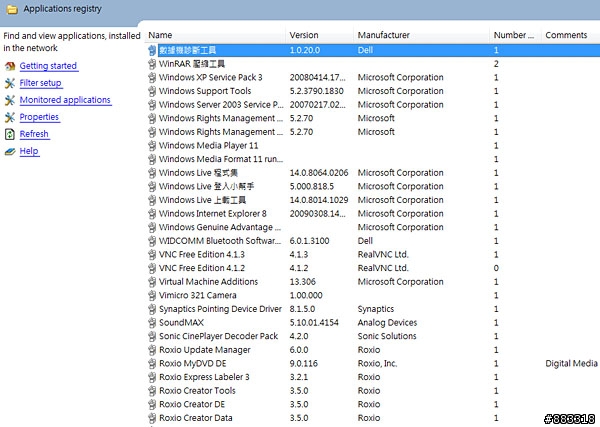600x427 pixels.
Task: Click icon beside Windows XP Service Pack 3
Action: pyautogui.click(x=152, y=78)
